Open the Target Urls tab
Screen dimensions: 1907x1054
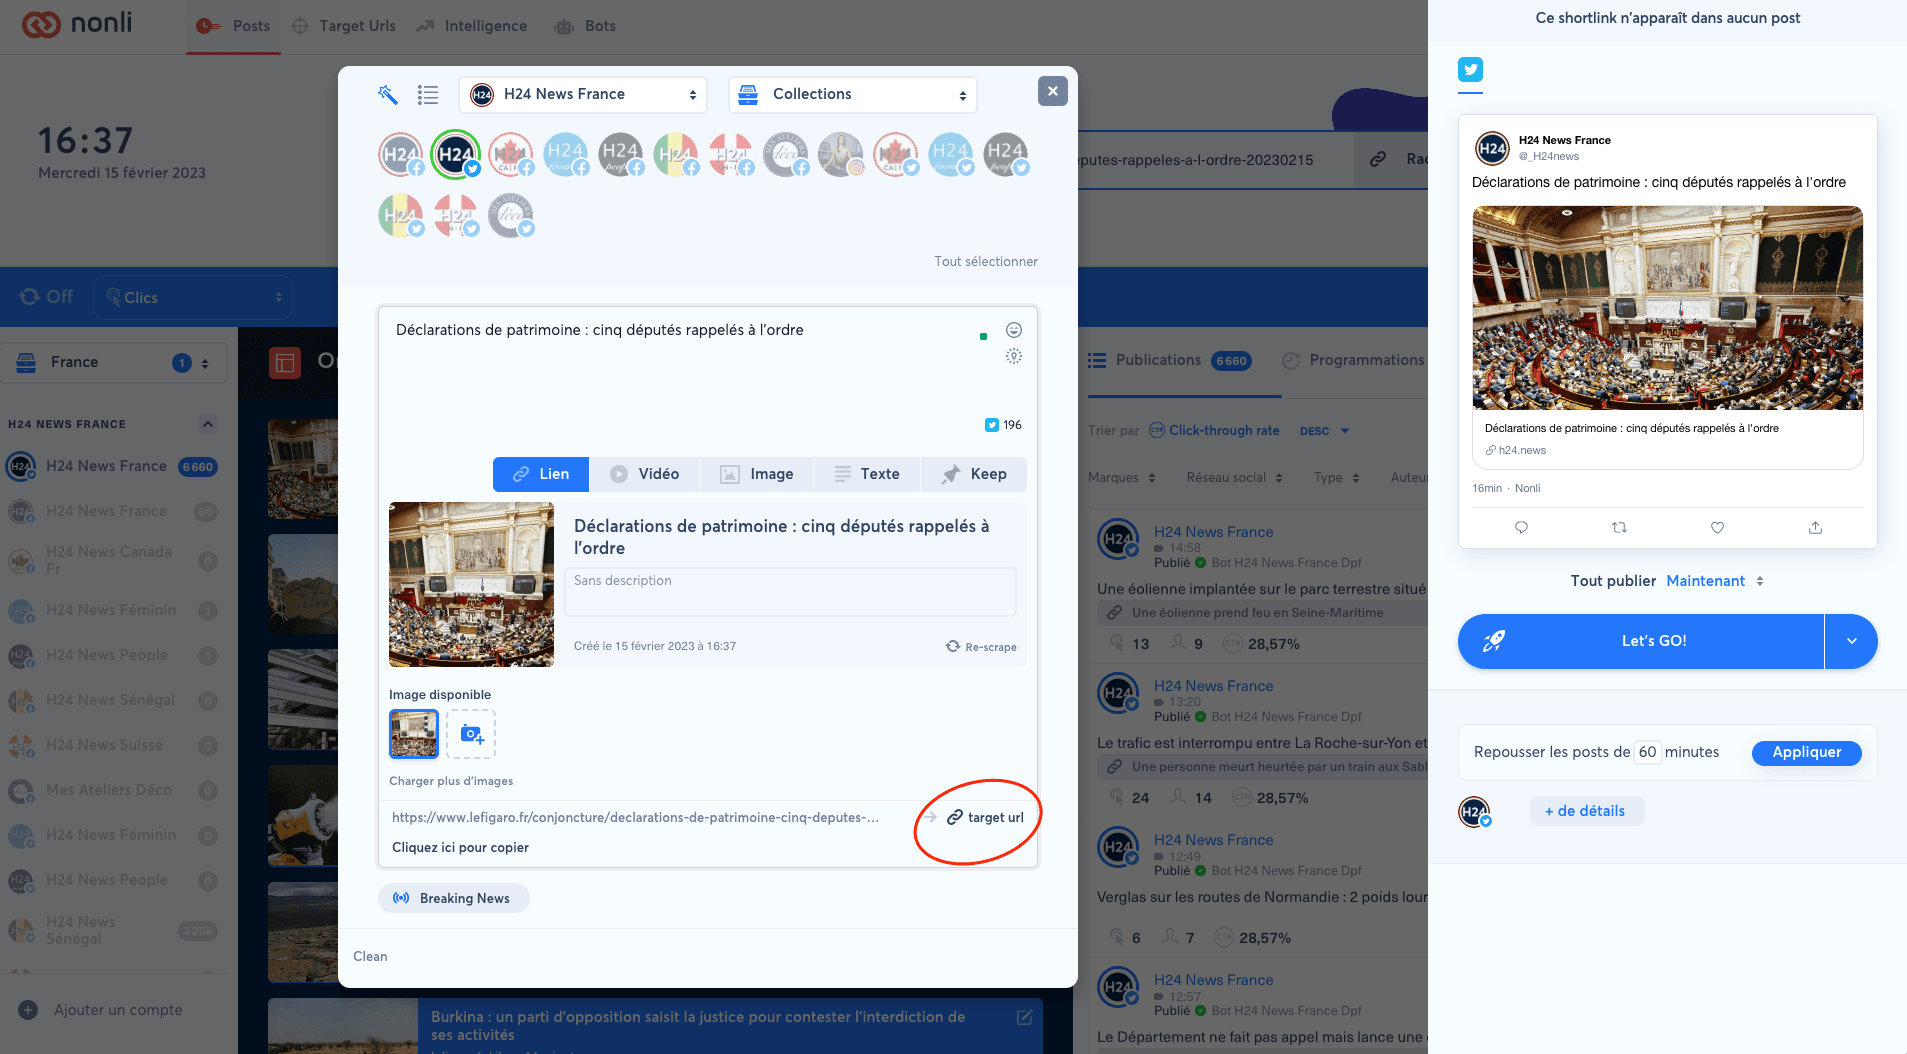[343, 26]
